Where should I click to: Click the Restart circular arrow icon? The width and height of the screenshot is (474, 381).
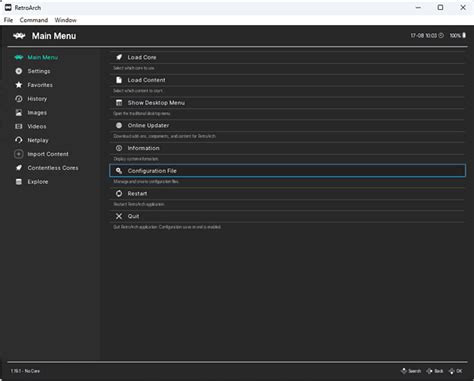(x=119, y=193)
